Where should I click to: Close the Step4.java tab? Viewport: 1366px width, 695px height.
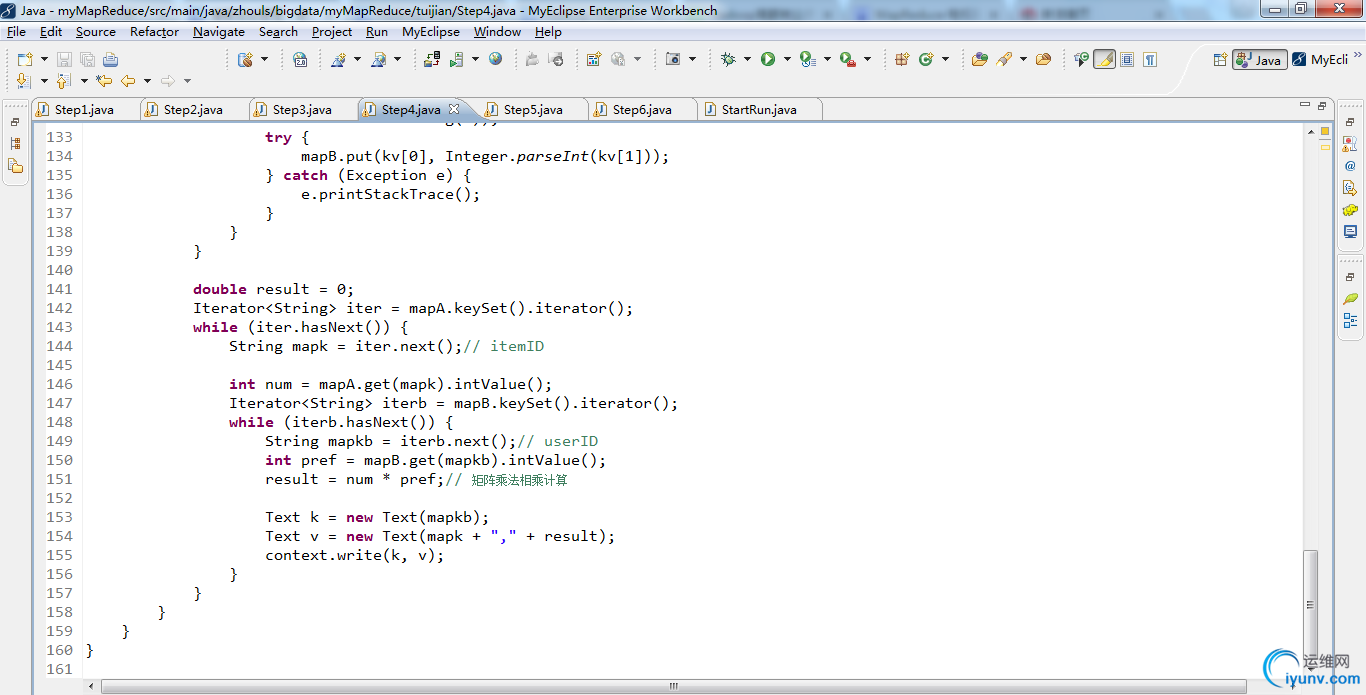454,109
